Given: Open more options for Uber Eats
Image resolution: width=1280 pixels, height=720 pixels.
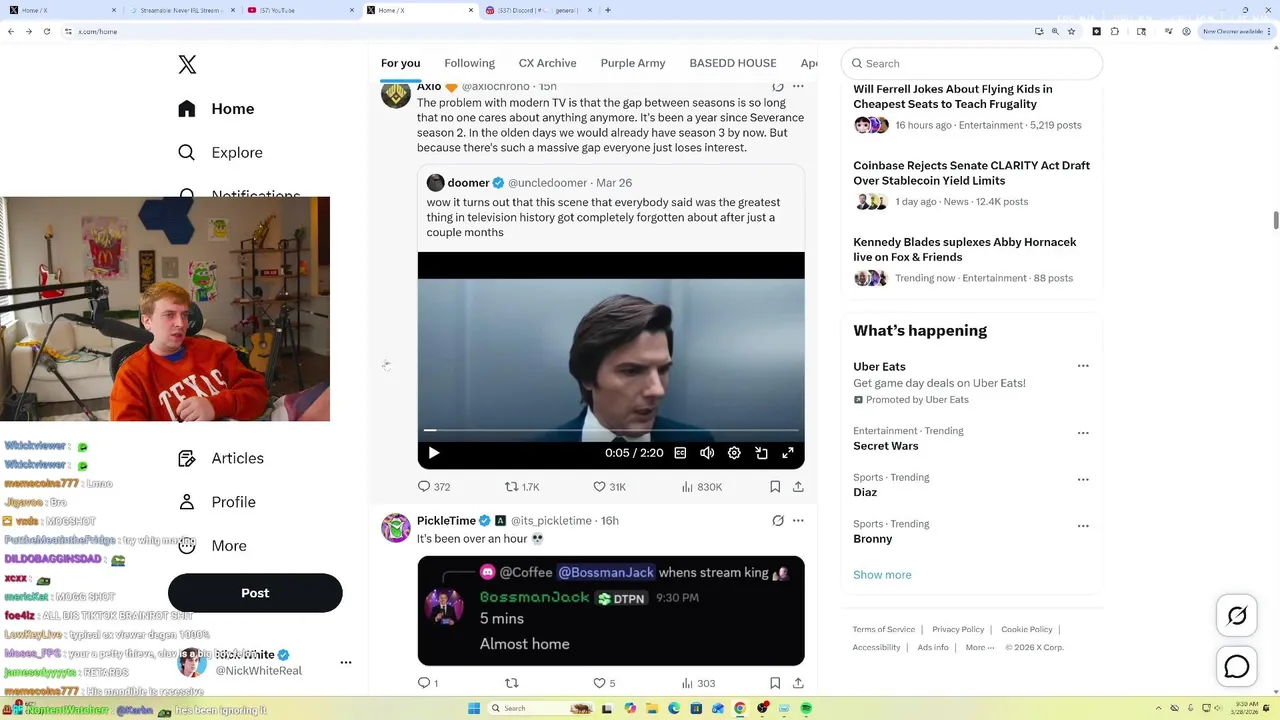Looking at the screenshot, I should 1083,366.
